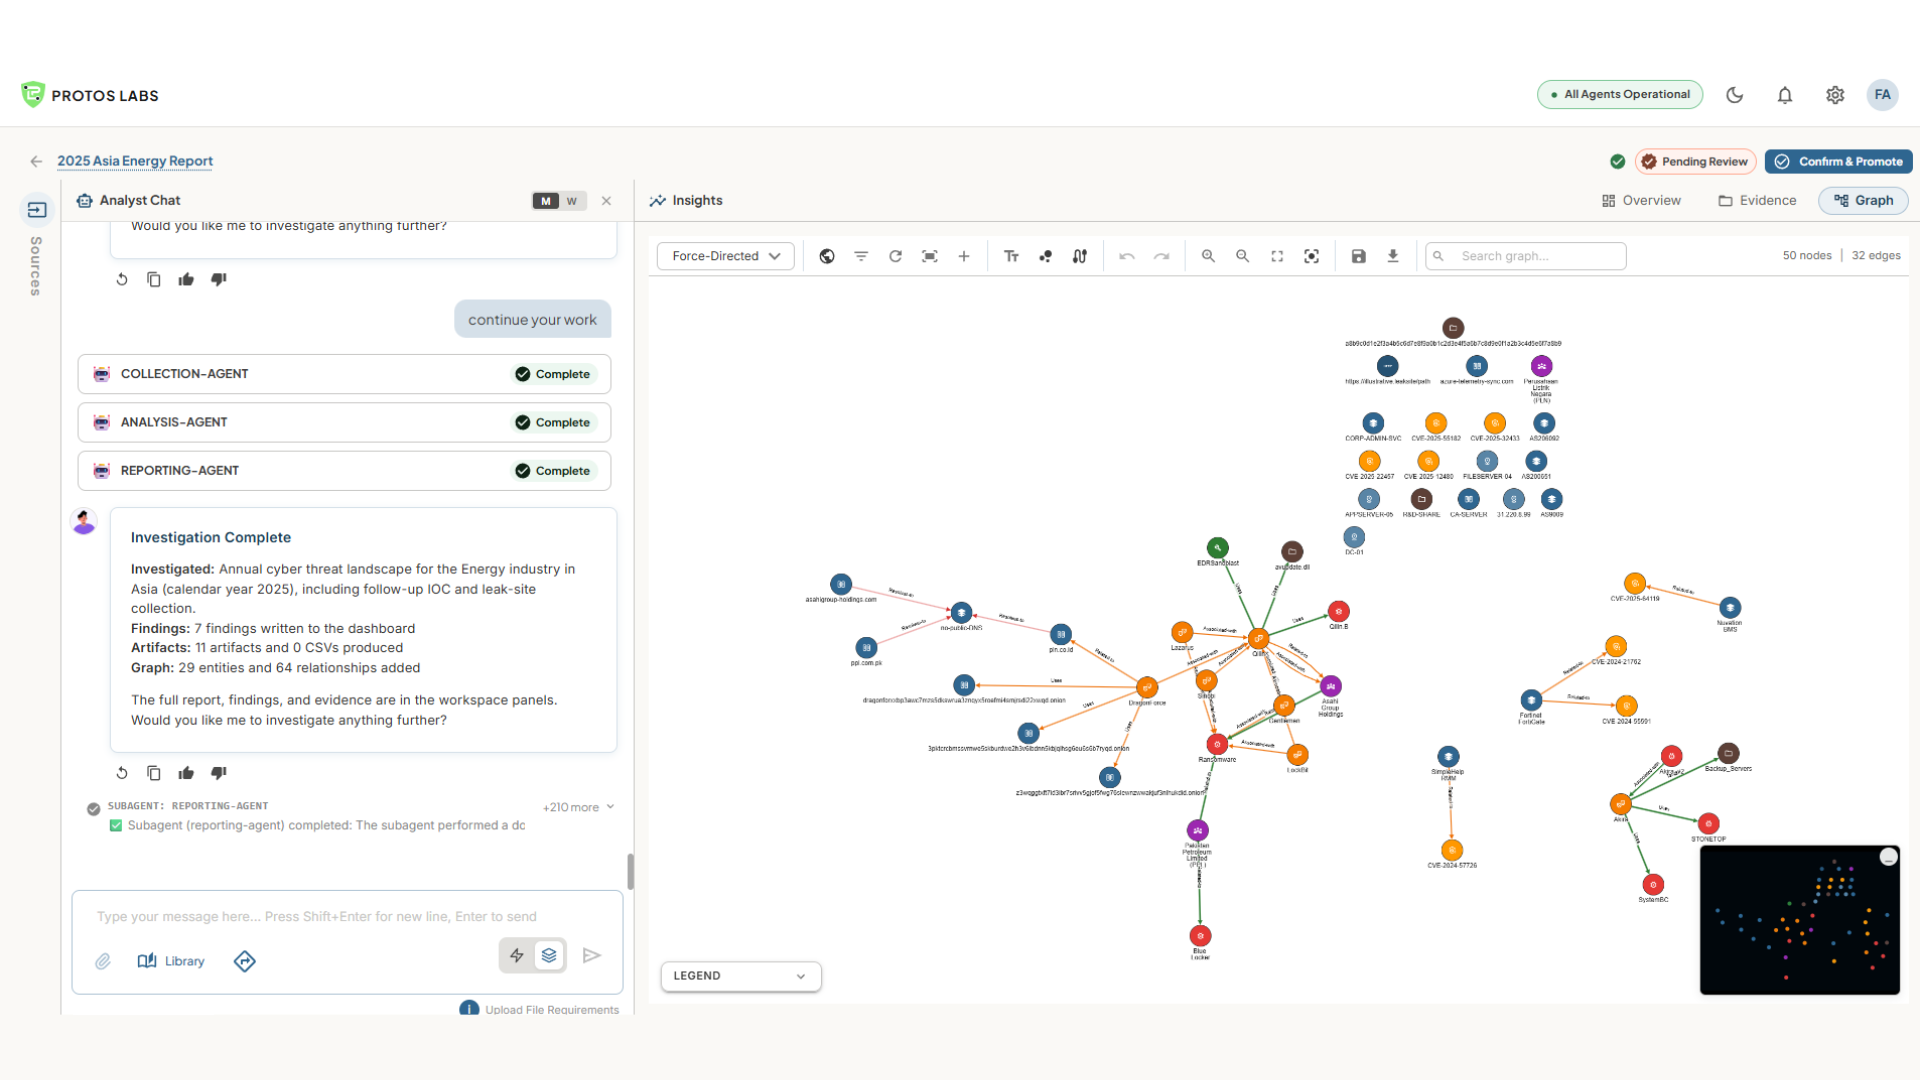Click the Insights panel header

point(686,200)
